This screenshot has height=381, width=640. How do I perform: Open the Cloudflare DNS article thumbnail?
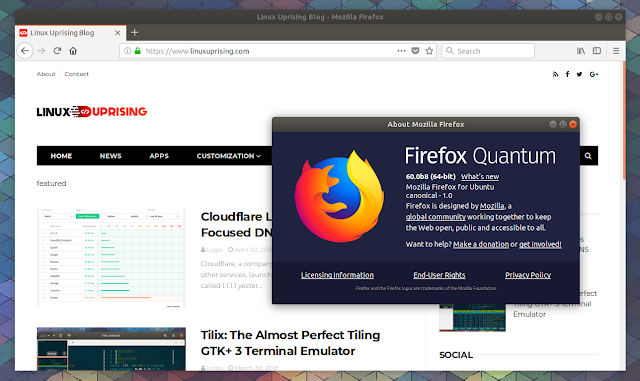pyautogui.click(x=111, y=258)
